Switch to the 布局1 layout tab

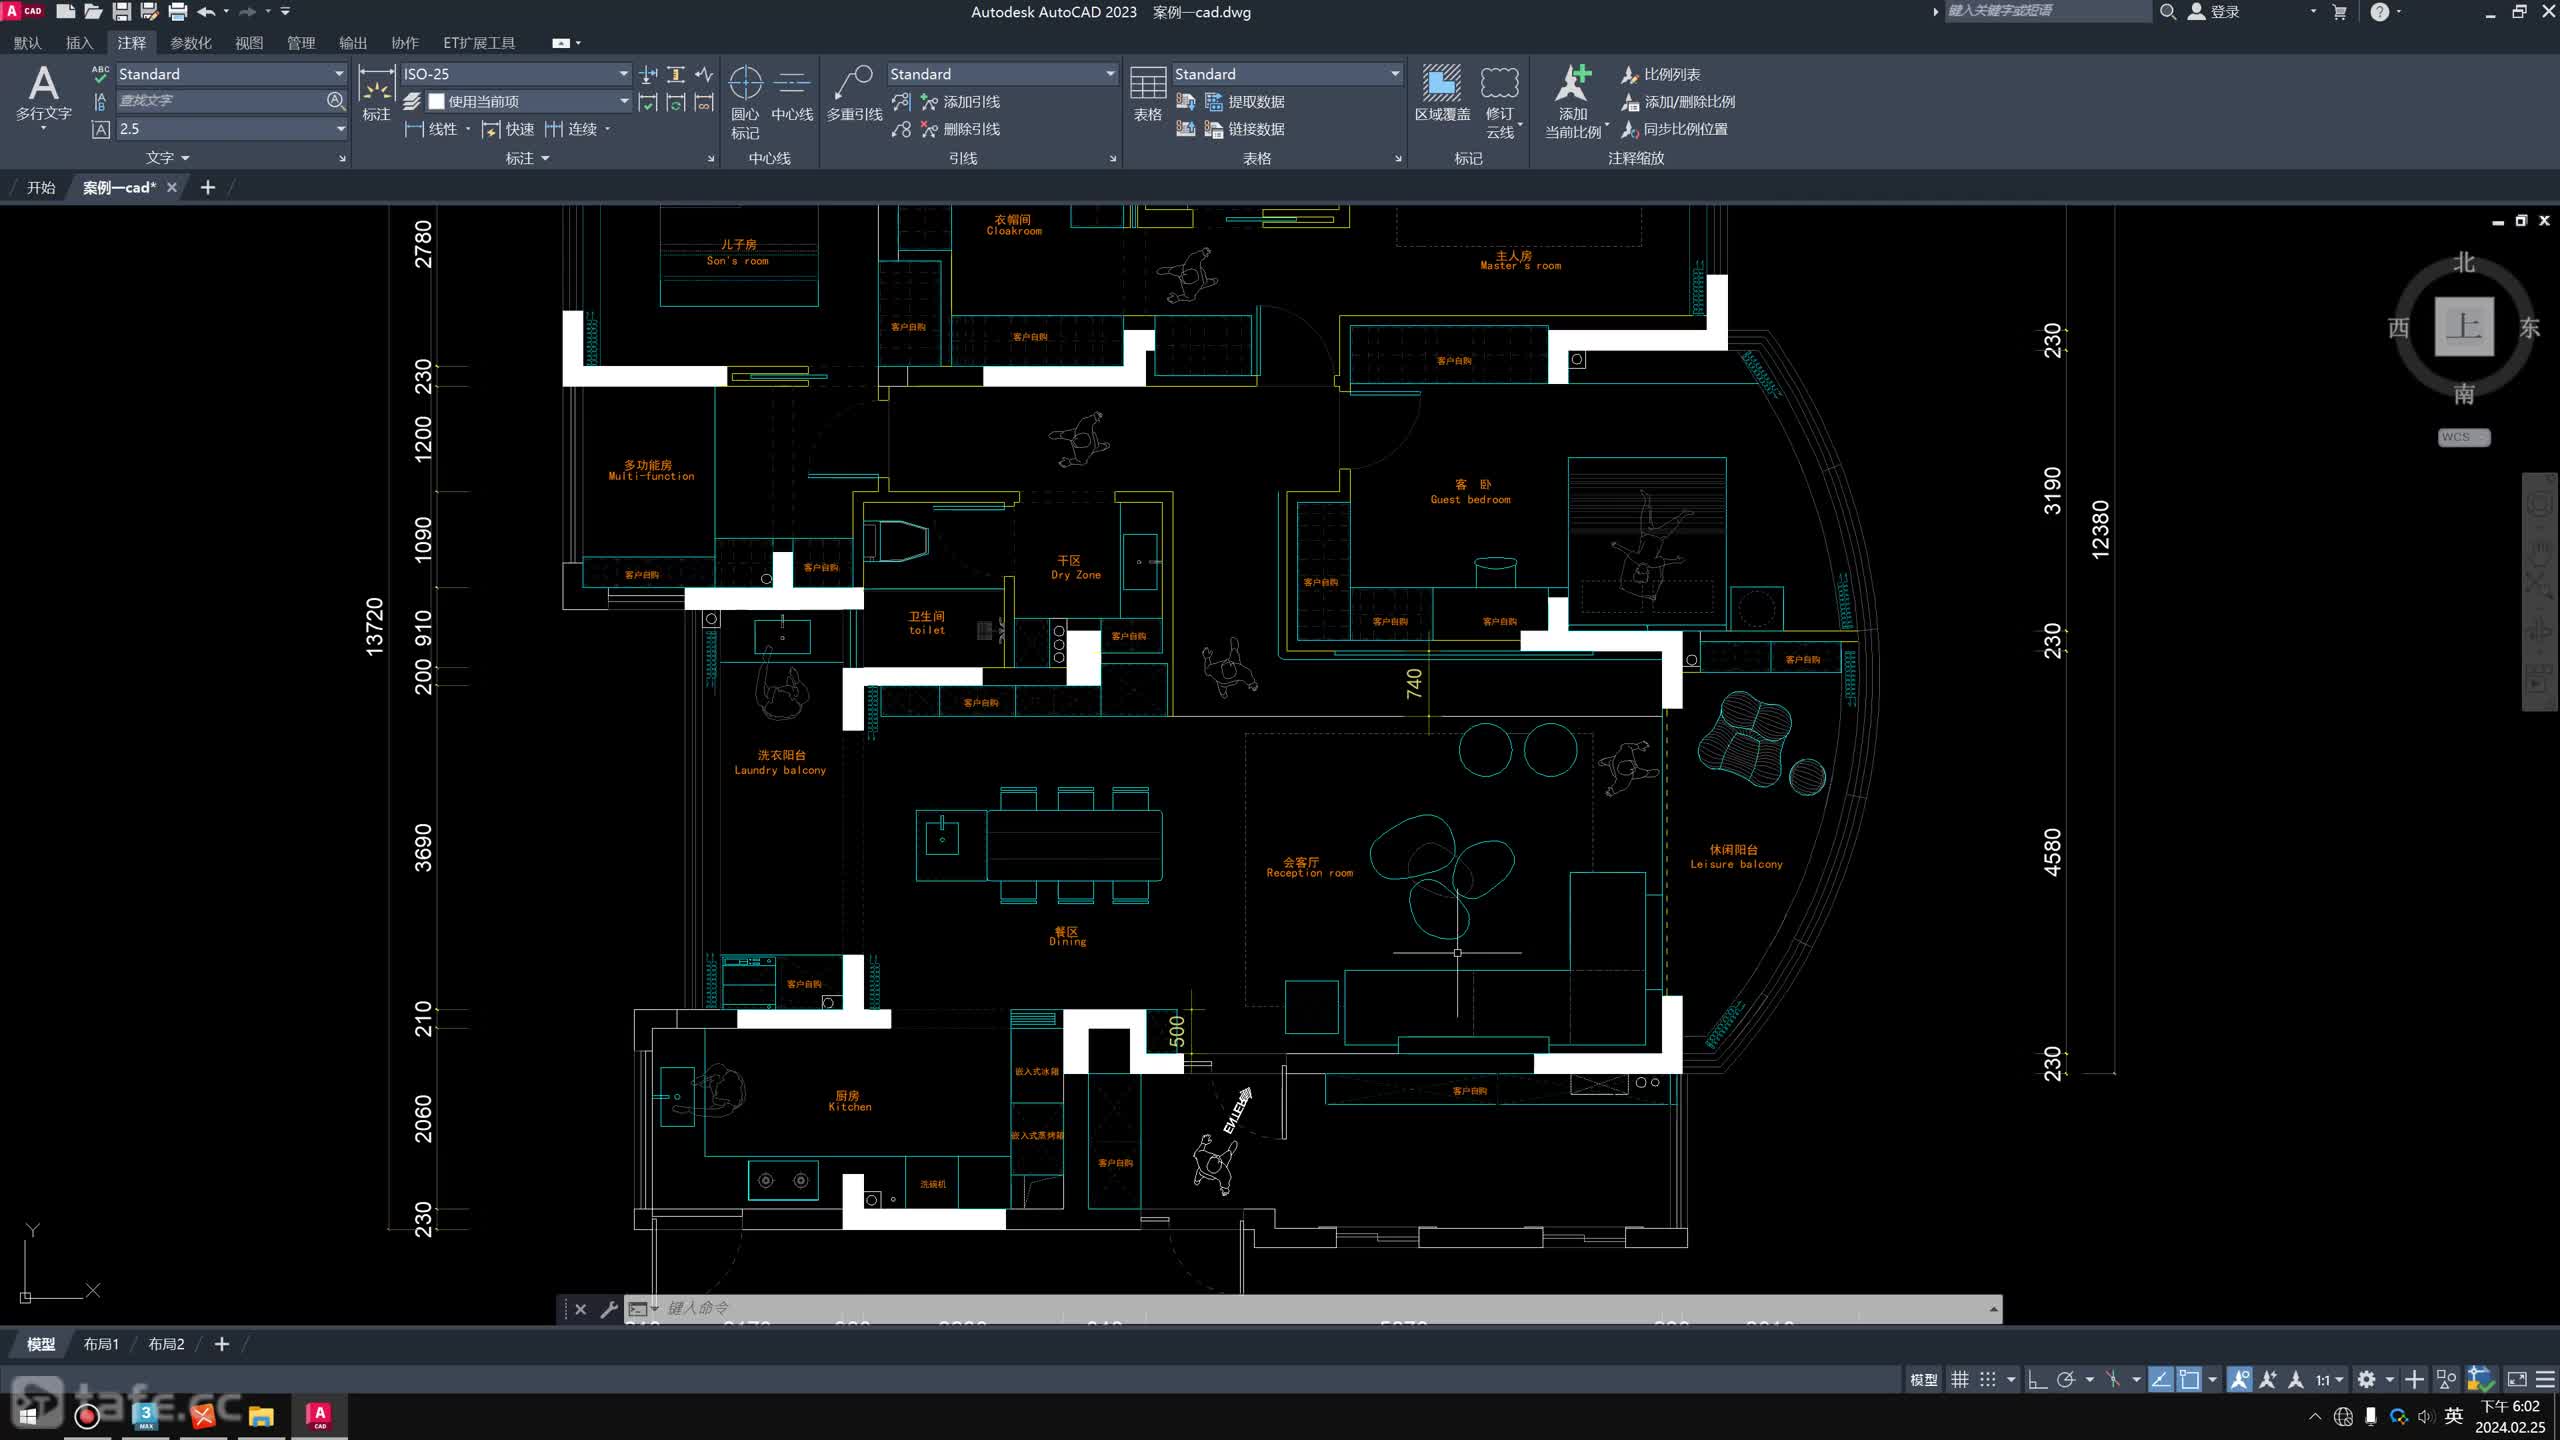[100, 1344]
